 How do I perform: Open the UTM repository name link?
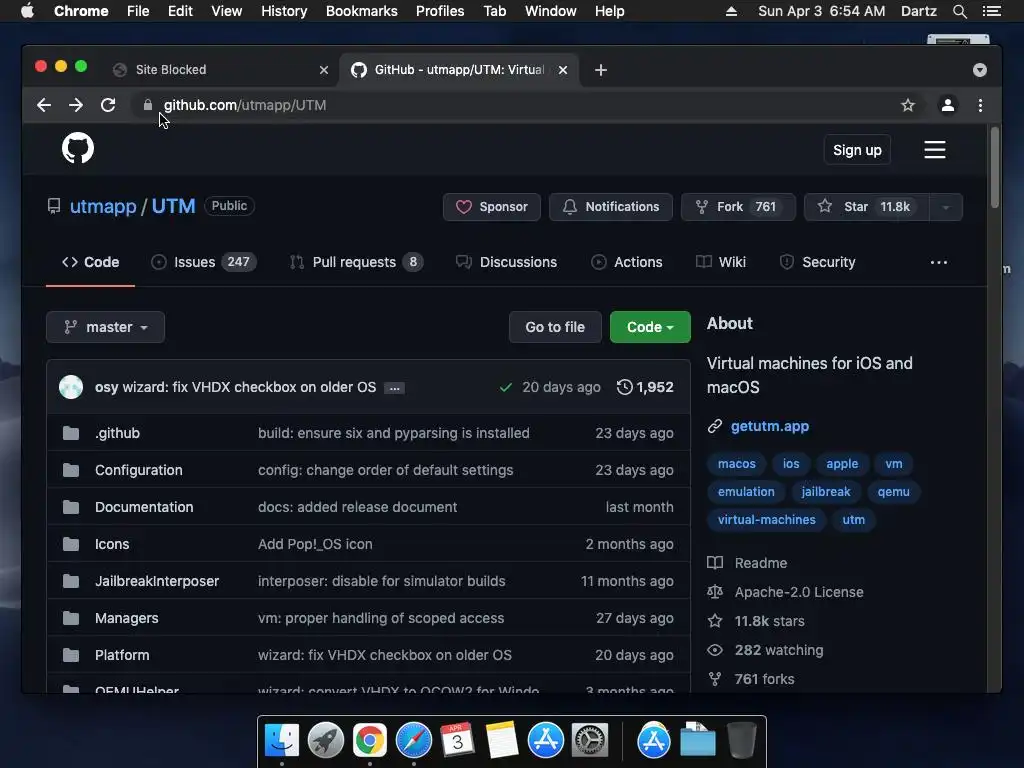point(174,206)
